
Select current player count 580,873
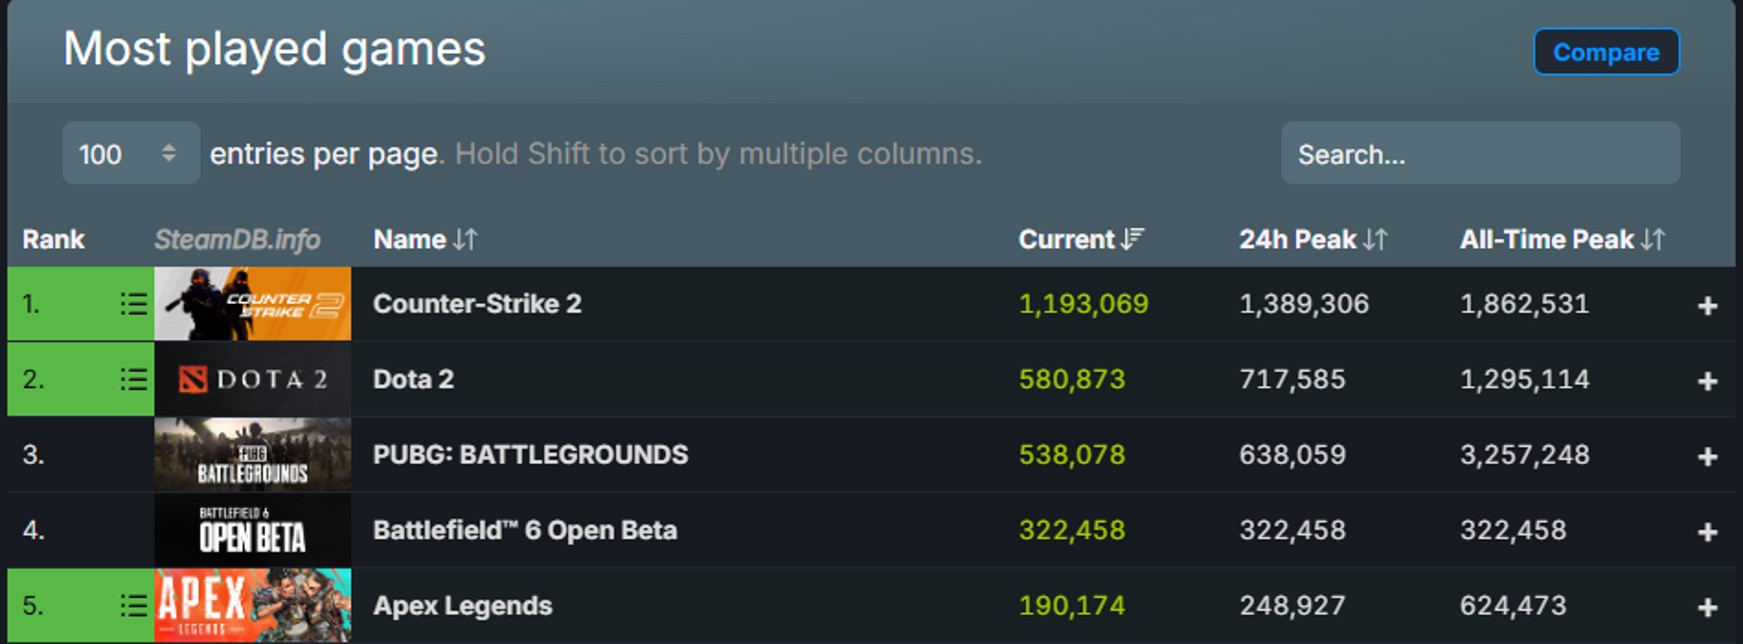[1071, 379]
